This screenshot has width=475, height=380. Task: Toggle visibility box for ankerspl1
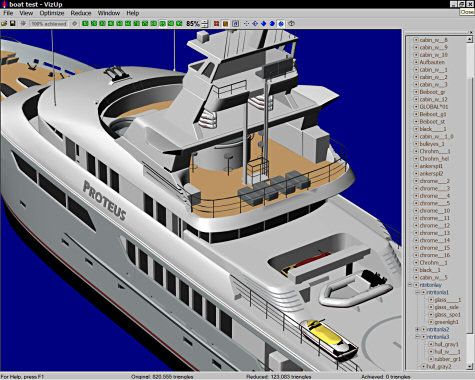point(416,166)
